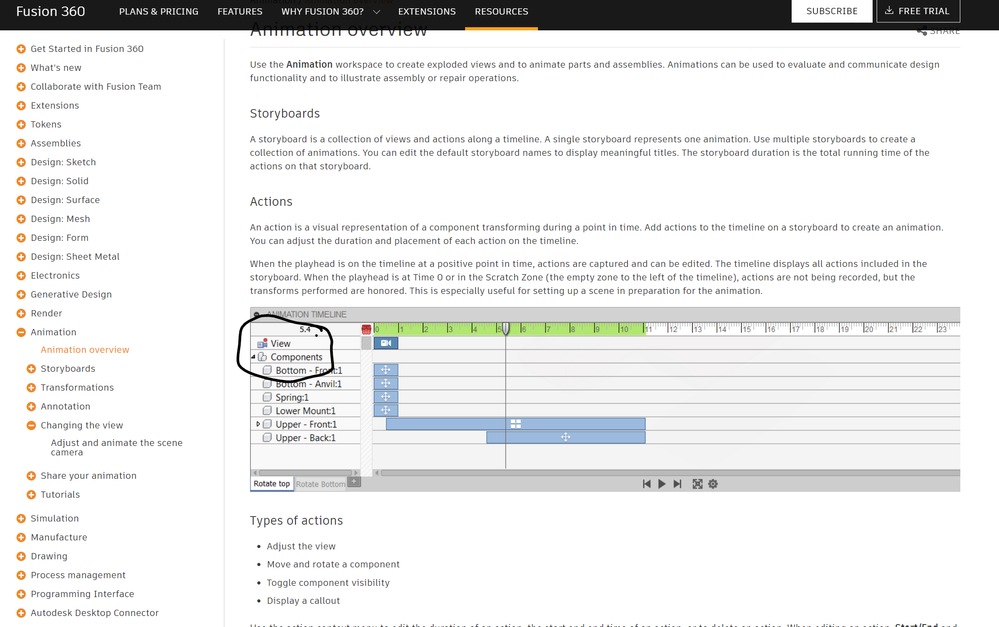999x627 pixels.
Task: Expand the Transformations subsection
Action: point(31,387)
